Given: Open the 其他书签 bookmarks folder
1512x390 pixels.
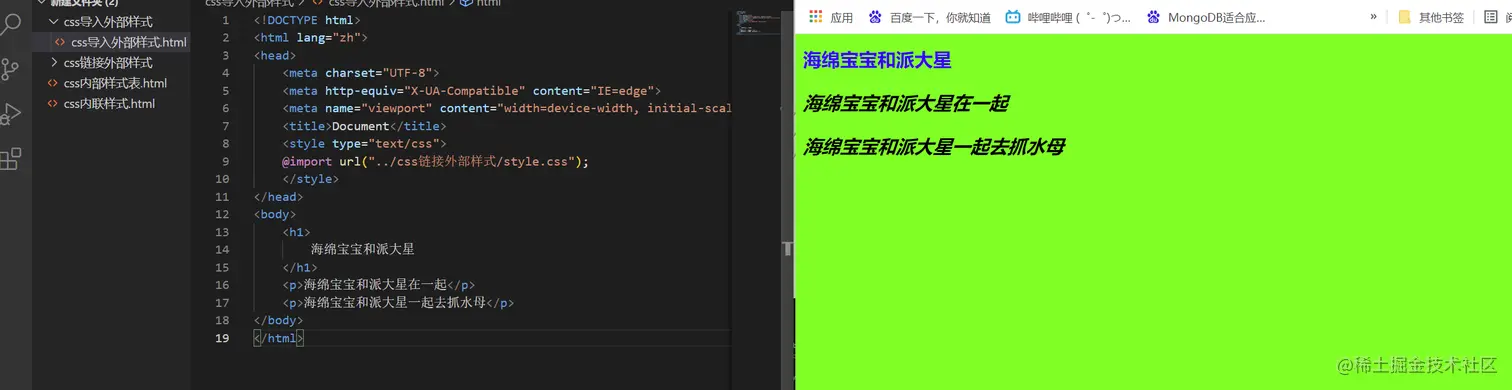Looking at the screenshot, I should click(x=1431, y=17).
